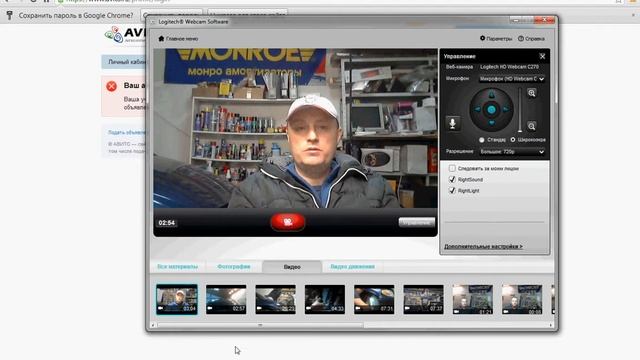Image resolution: width=640 pixels, height=360 pixels.
Task: Select the video thumbnail lasting 03:04
Action: 177,299
